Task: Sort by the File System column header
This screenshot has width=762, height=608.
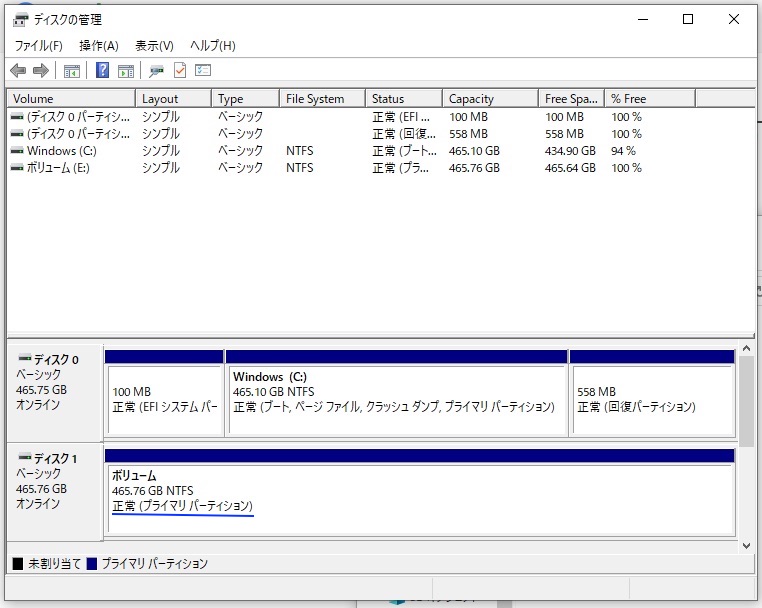Action: click(322, 99)
